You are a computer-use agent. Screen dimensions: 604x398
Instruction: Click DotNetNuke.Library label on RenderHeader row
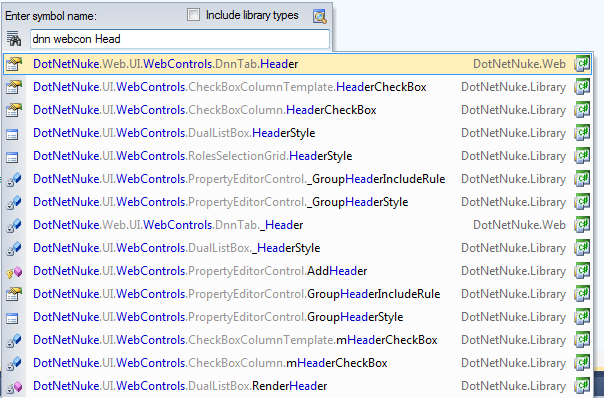point(513,386)
